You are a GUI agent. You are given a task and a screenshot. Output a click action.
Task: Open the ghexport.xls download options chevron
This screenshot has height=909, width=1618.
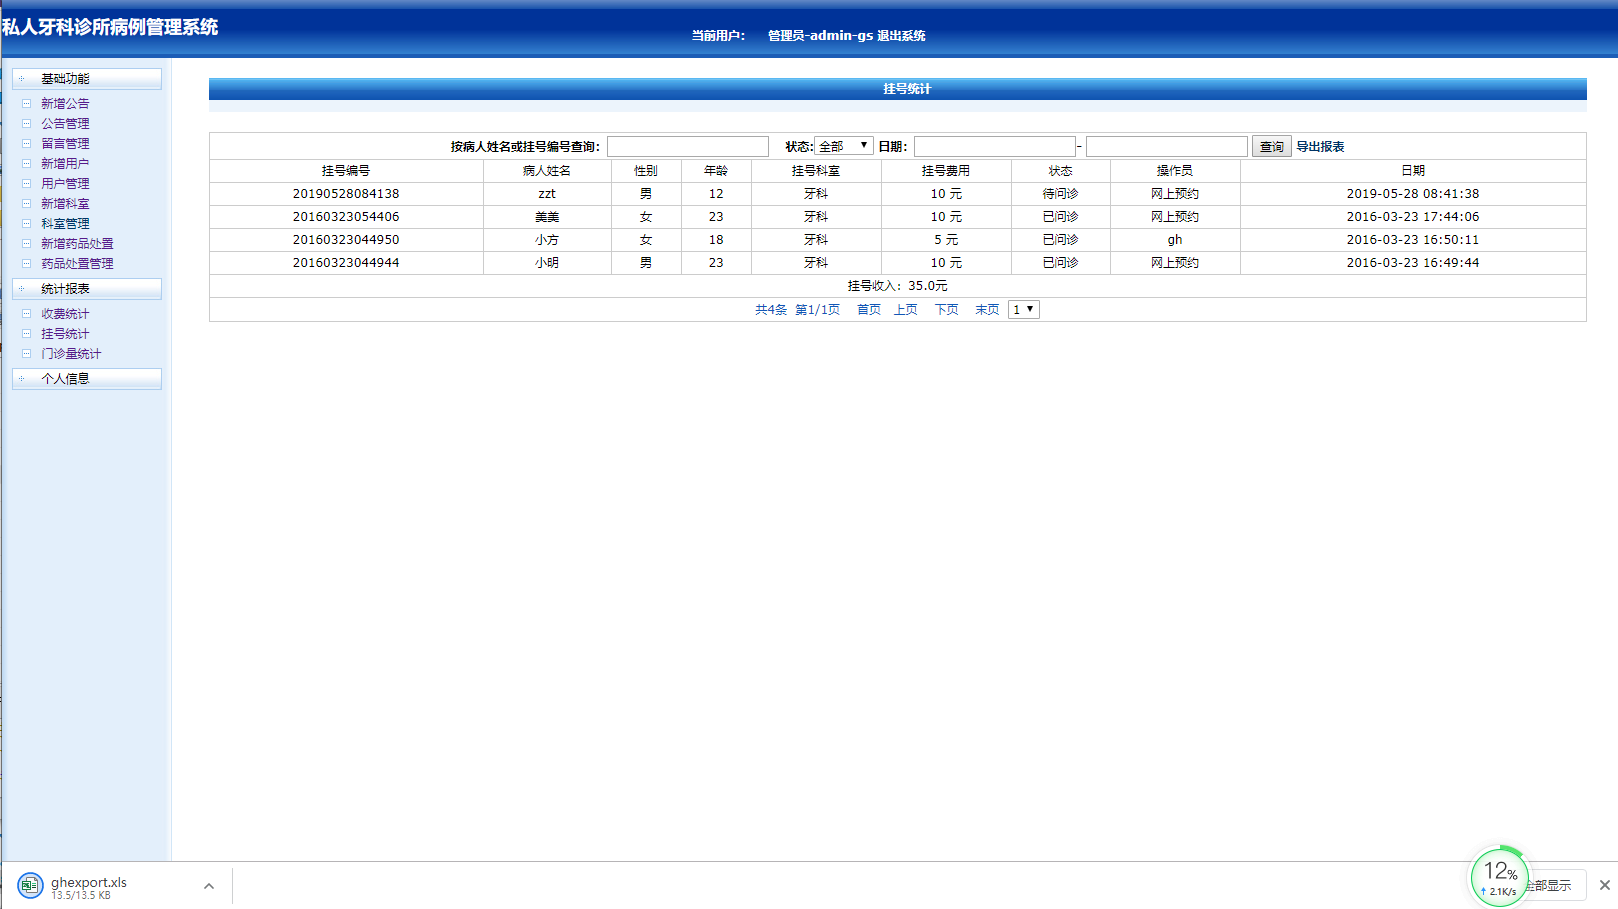tap(209, 886)
